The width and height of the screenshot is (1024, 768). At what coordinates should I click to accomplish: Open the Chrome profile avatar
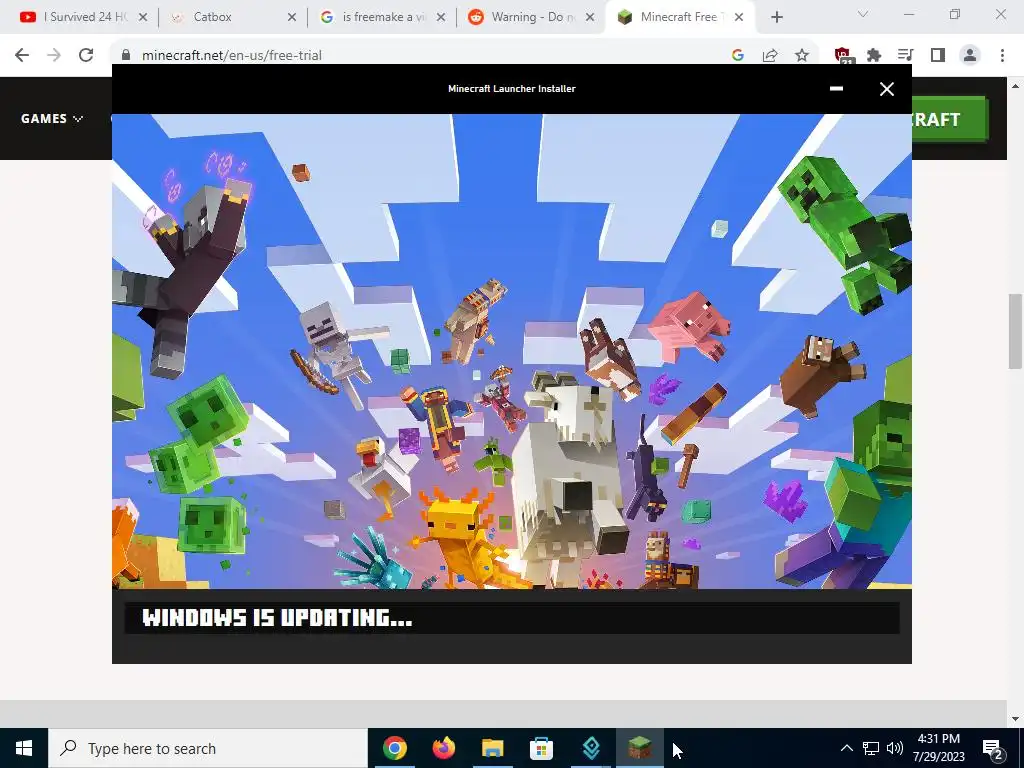coord(970,55)
